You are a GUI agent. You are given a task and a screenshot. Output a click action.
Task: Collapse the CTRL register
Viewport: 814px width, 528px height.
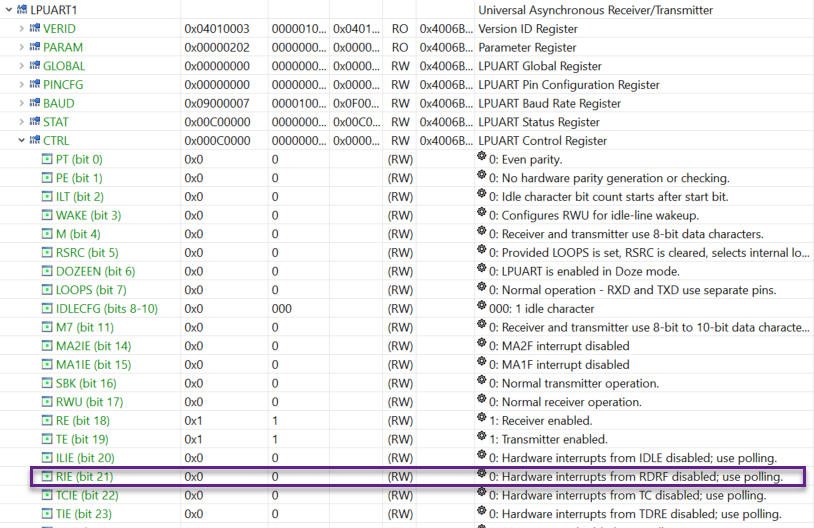coord(21,140)
